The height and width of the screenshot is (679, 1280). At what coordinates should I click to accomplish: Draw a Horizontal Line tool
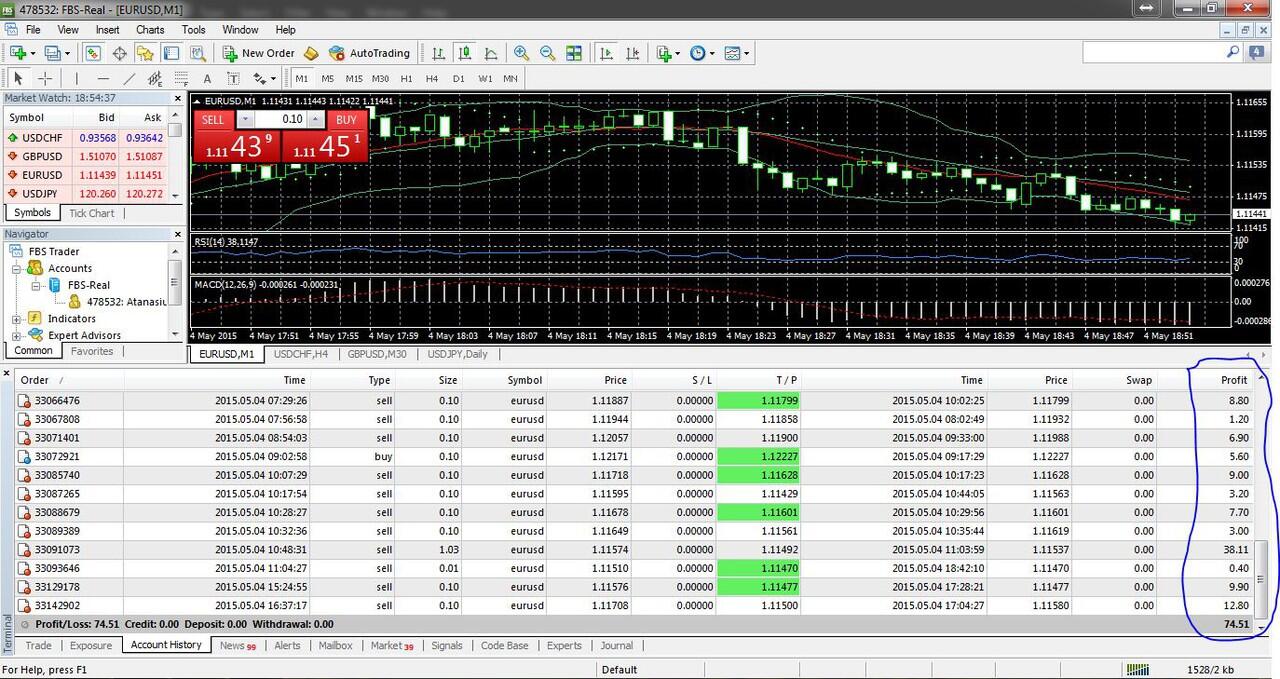(103, 78)
